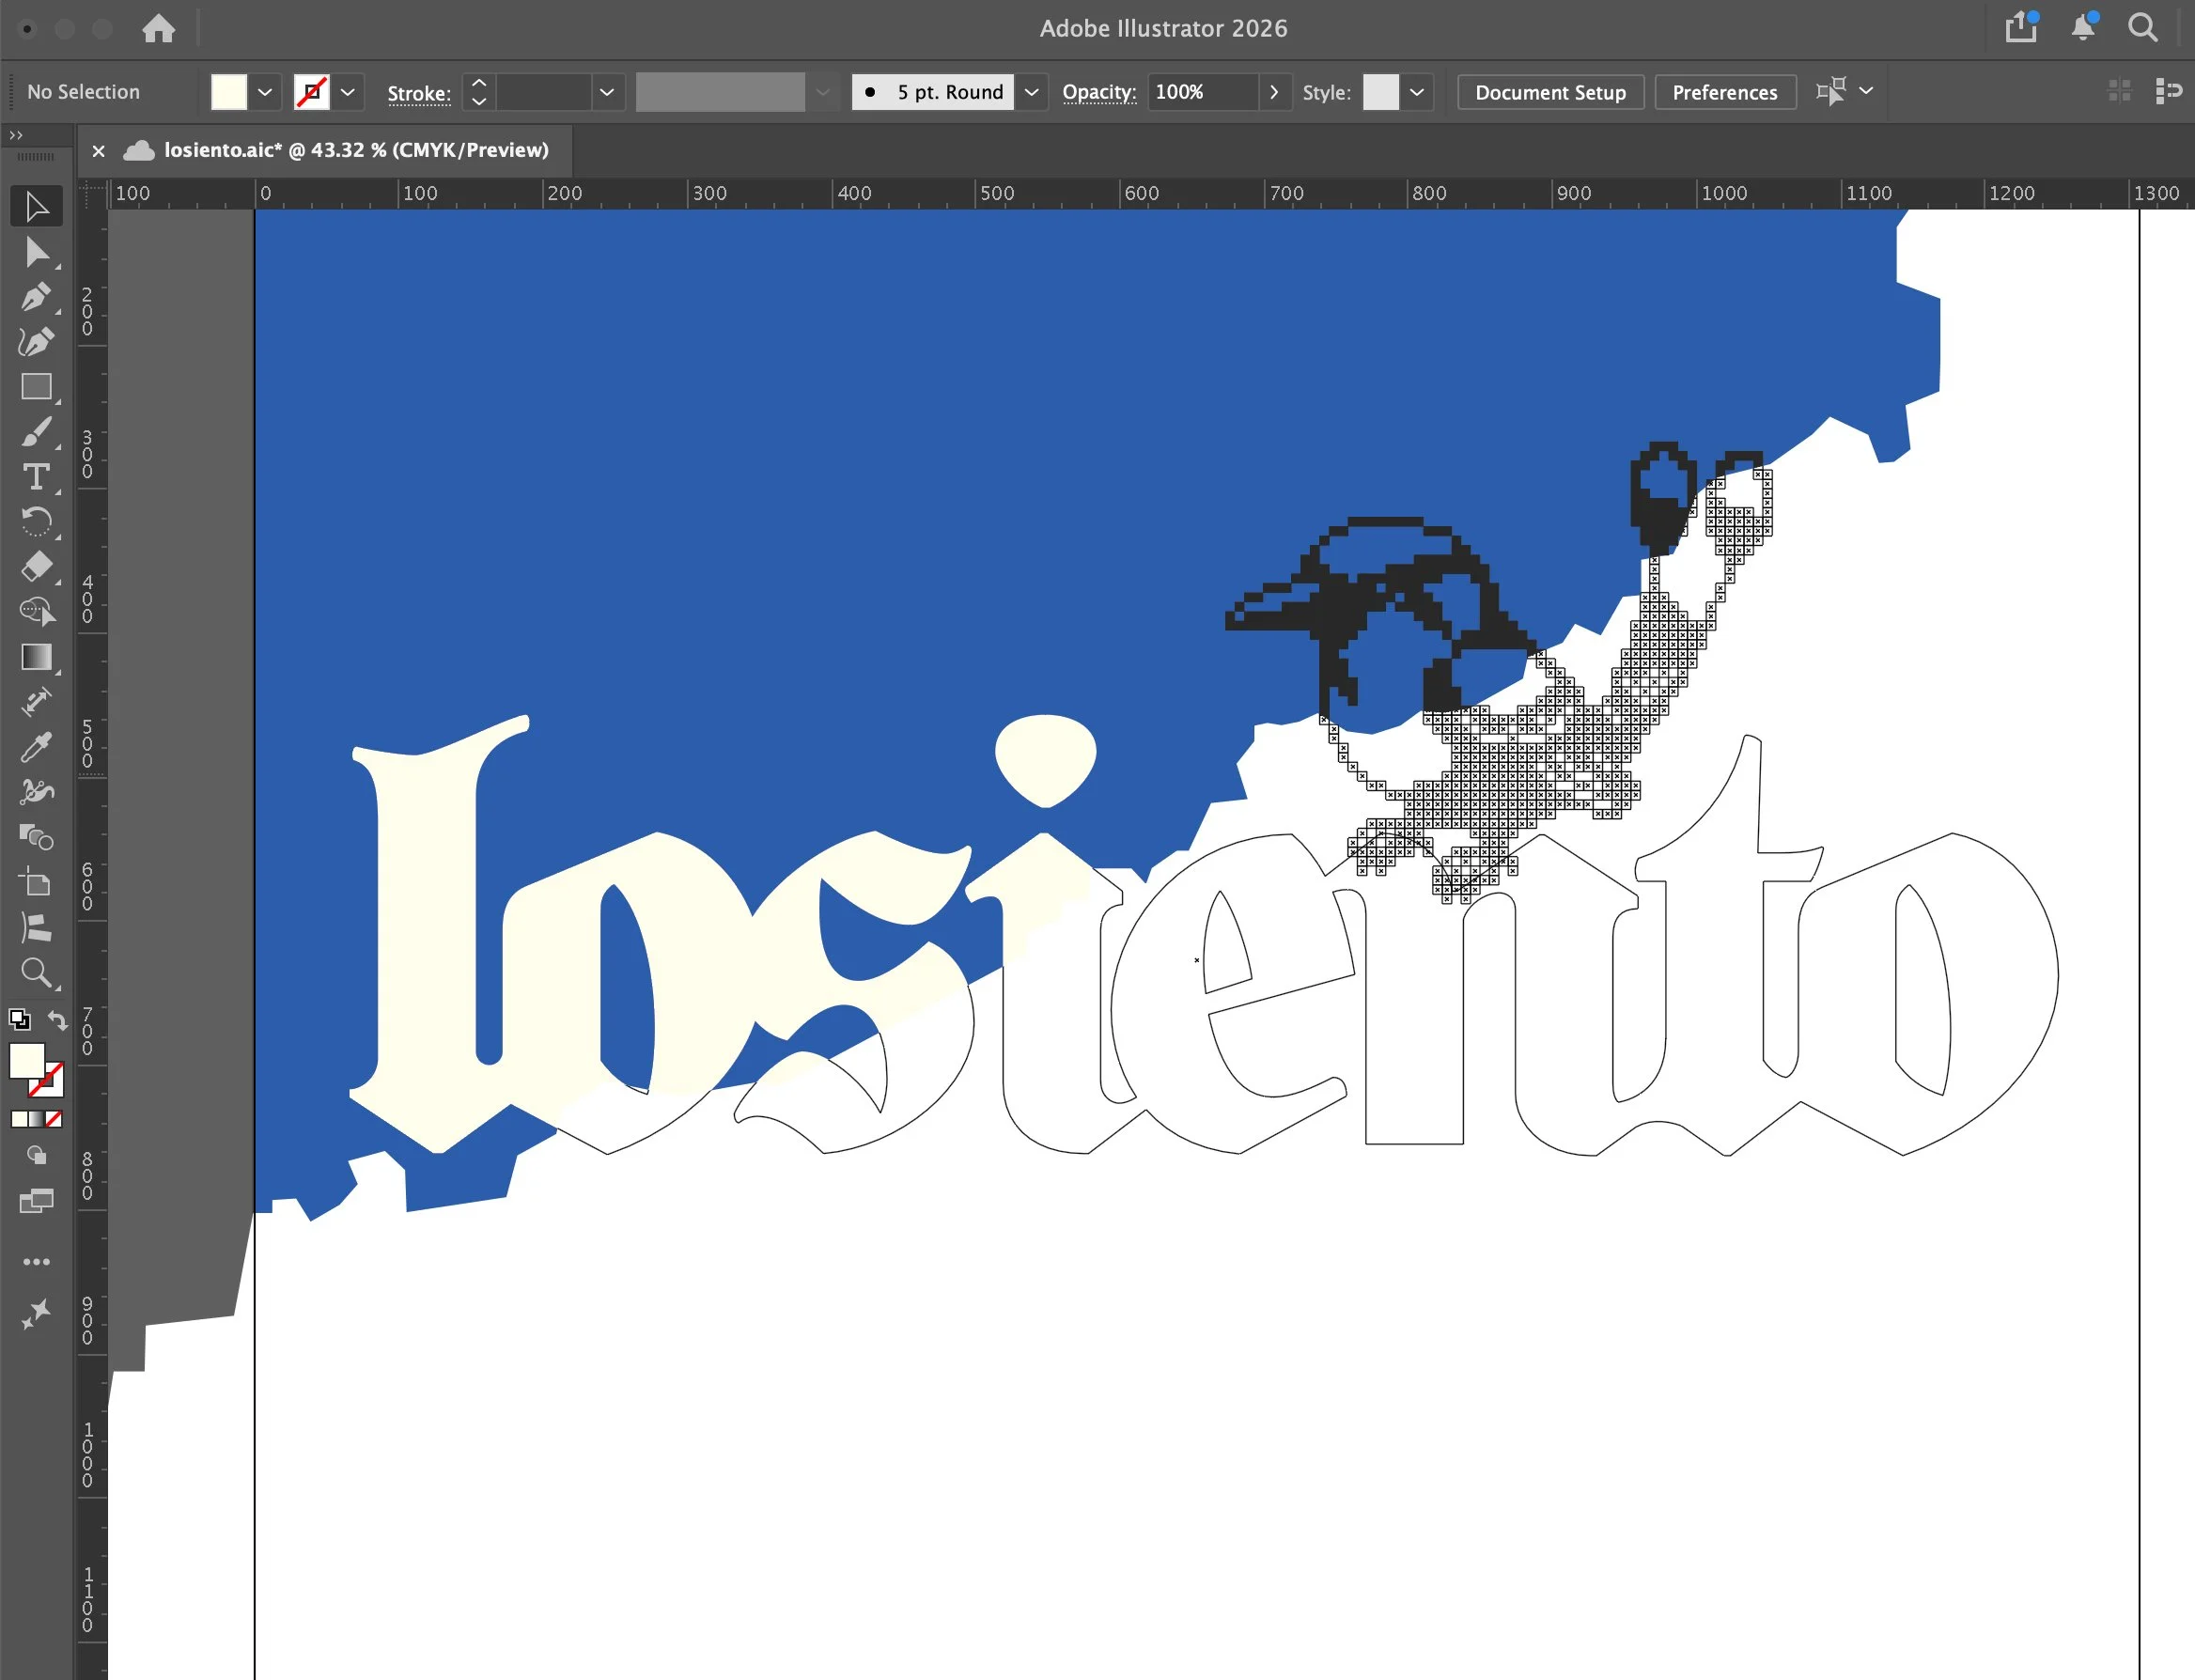Click the stroke weight input field
The height and width of the screenshot is (1680, 2195).
(545, 92)
